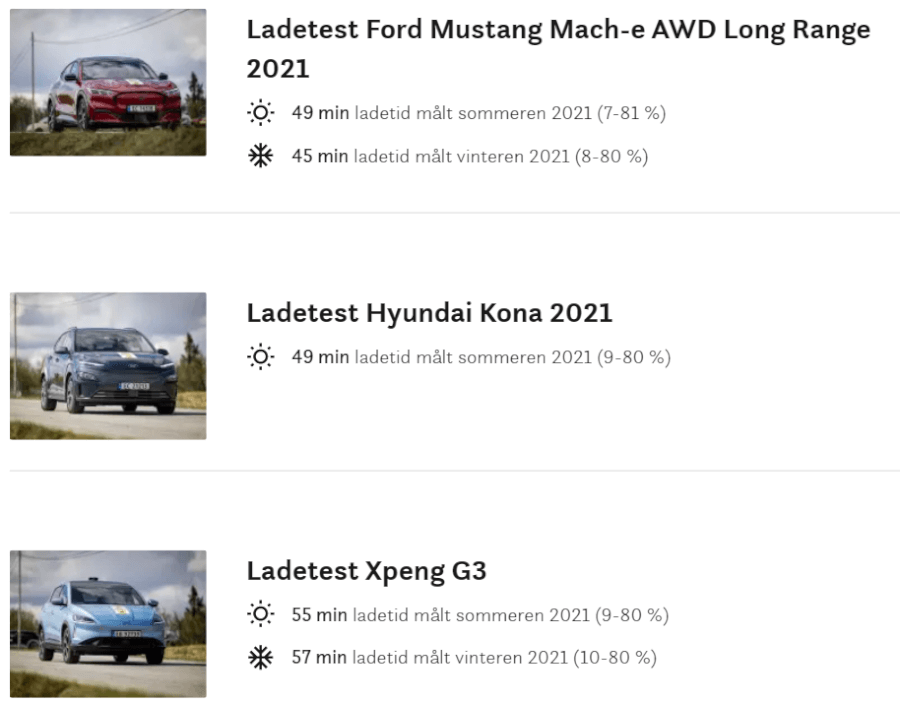Click the sun icon under Ford Mustang Mach-e
Image resolution: width=900 pixels, height=702 pixels.
260,113
